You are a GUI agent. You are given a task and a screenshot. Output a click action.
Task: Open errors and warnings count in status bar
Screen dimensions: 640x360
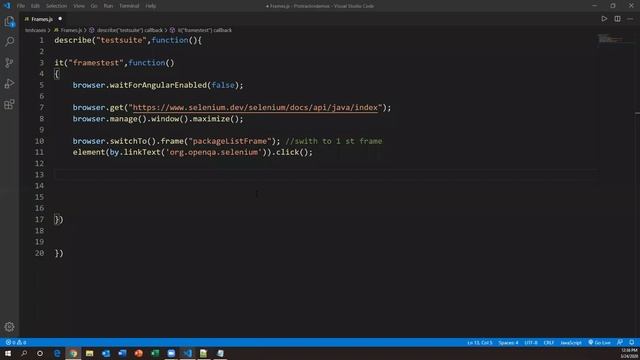[x=16, y=342]
